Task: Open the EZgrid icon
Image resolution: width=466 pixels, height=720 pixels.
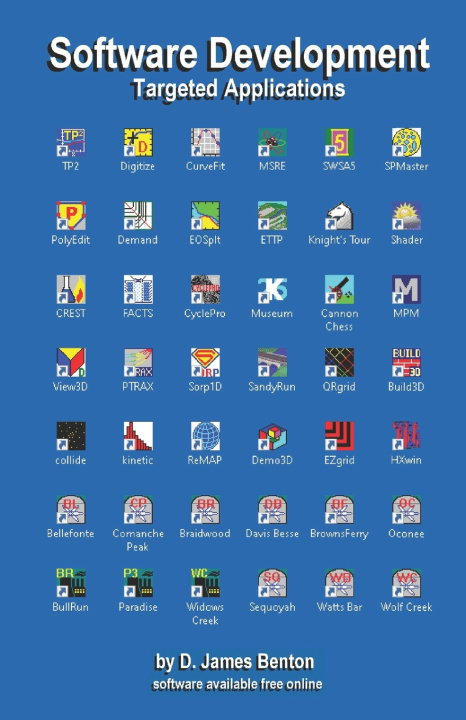Action: (x=339, y=436)
